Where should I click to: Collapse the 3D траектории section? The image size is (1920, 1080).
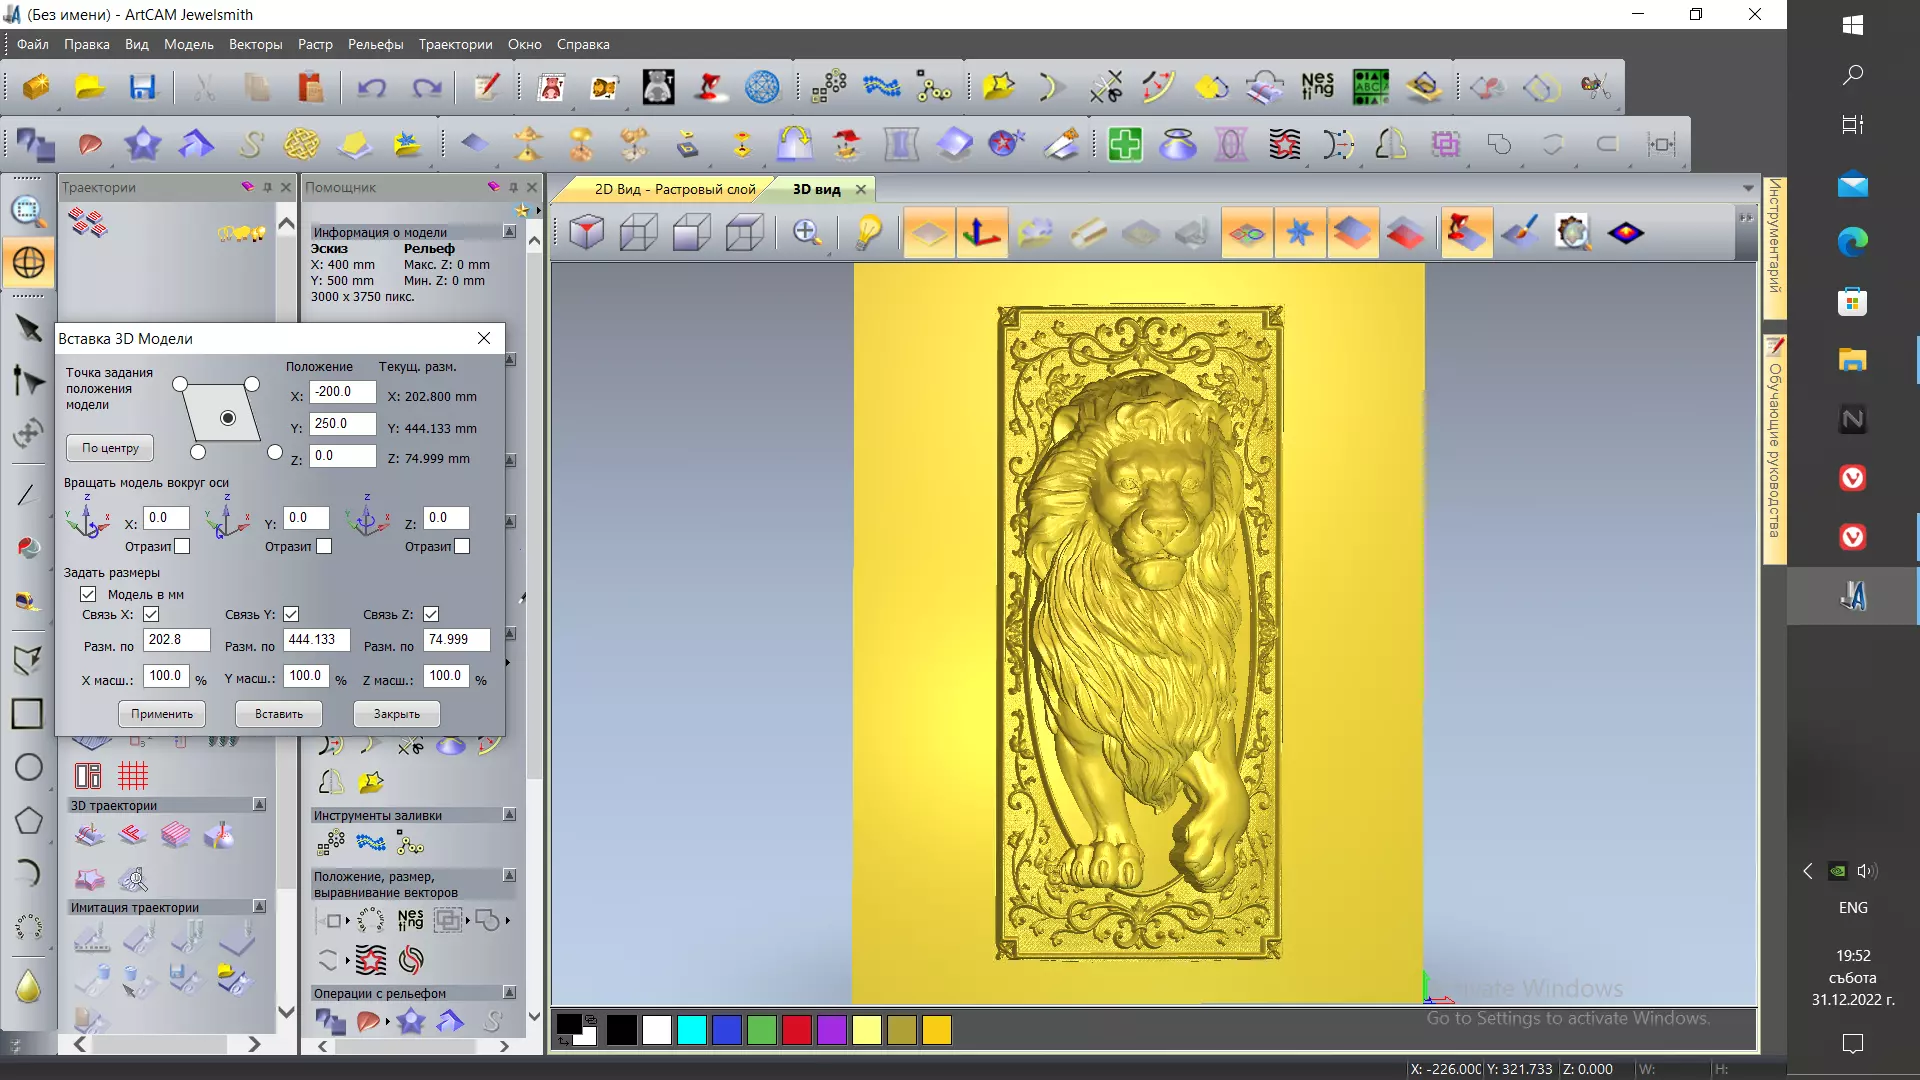click(x=259, y=805)
